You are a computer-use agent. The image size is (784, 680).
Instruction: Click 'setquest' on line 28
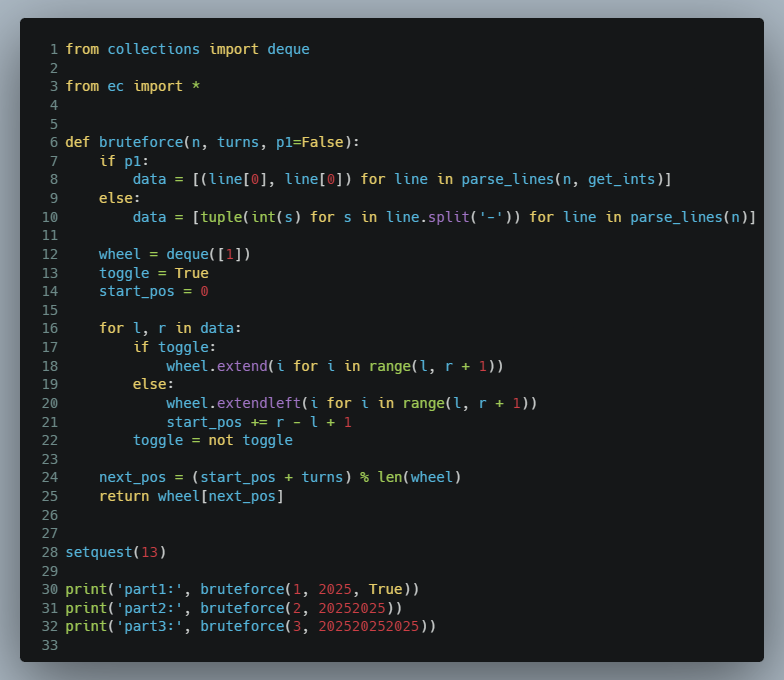[99, 552]
